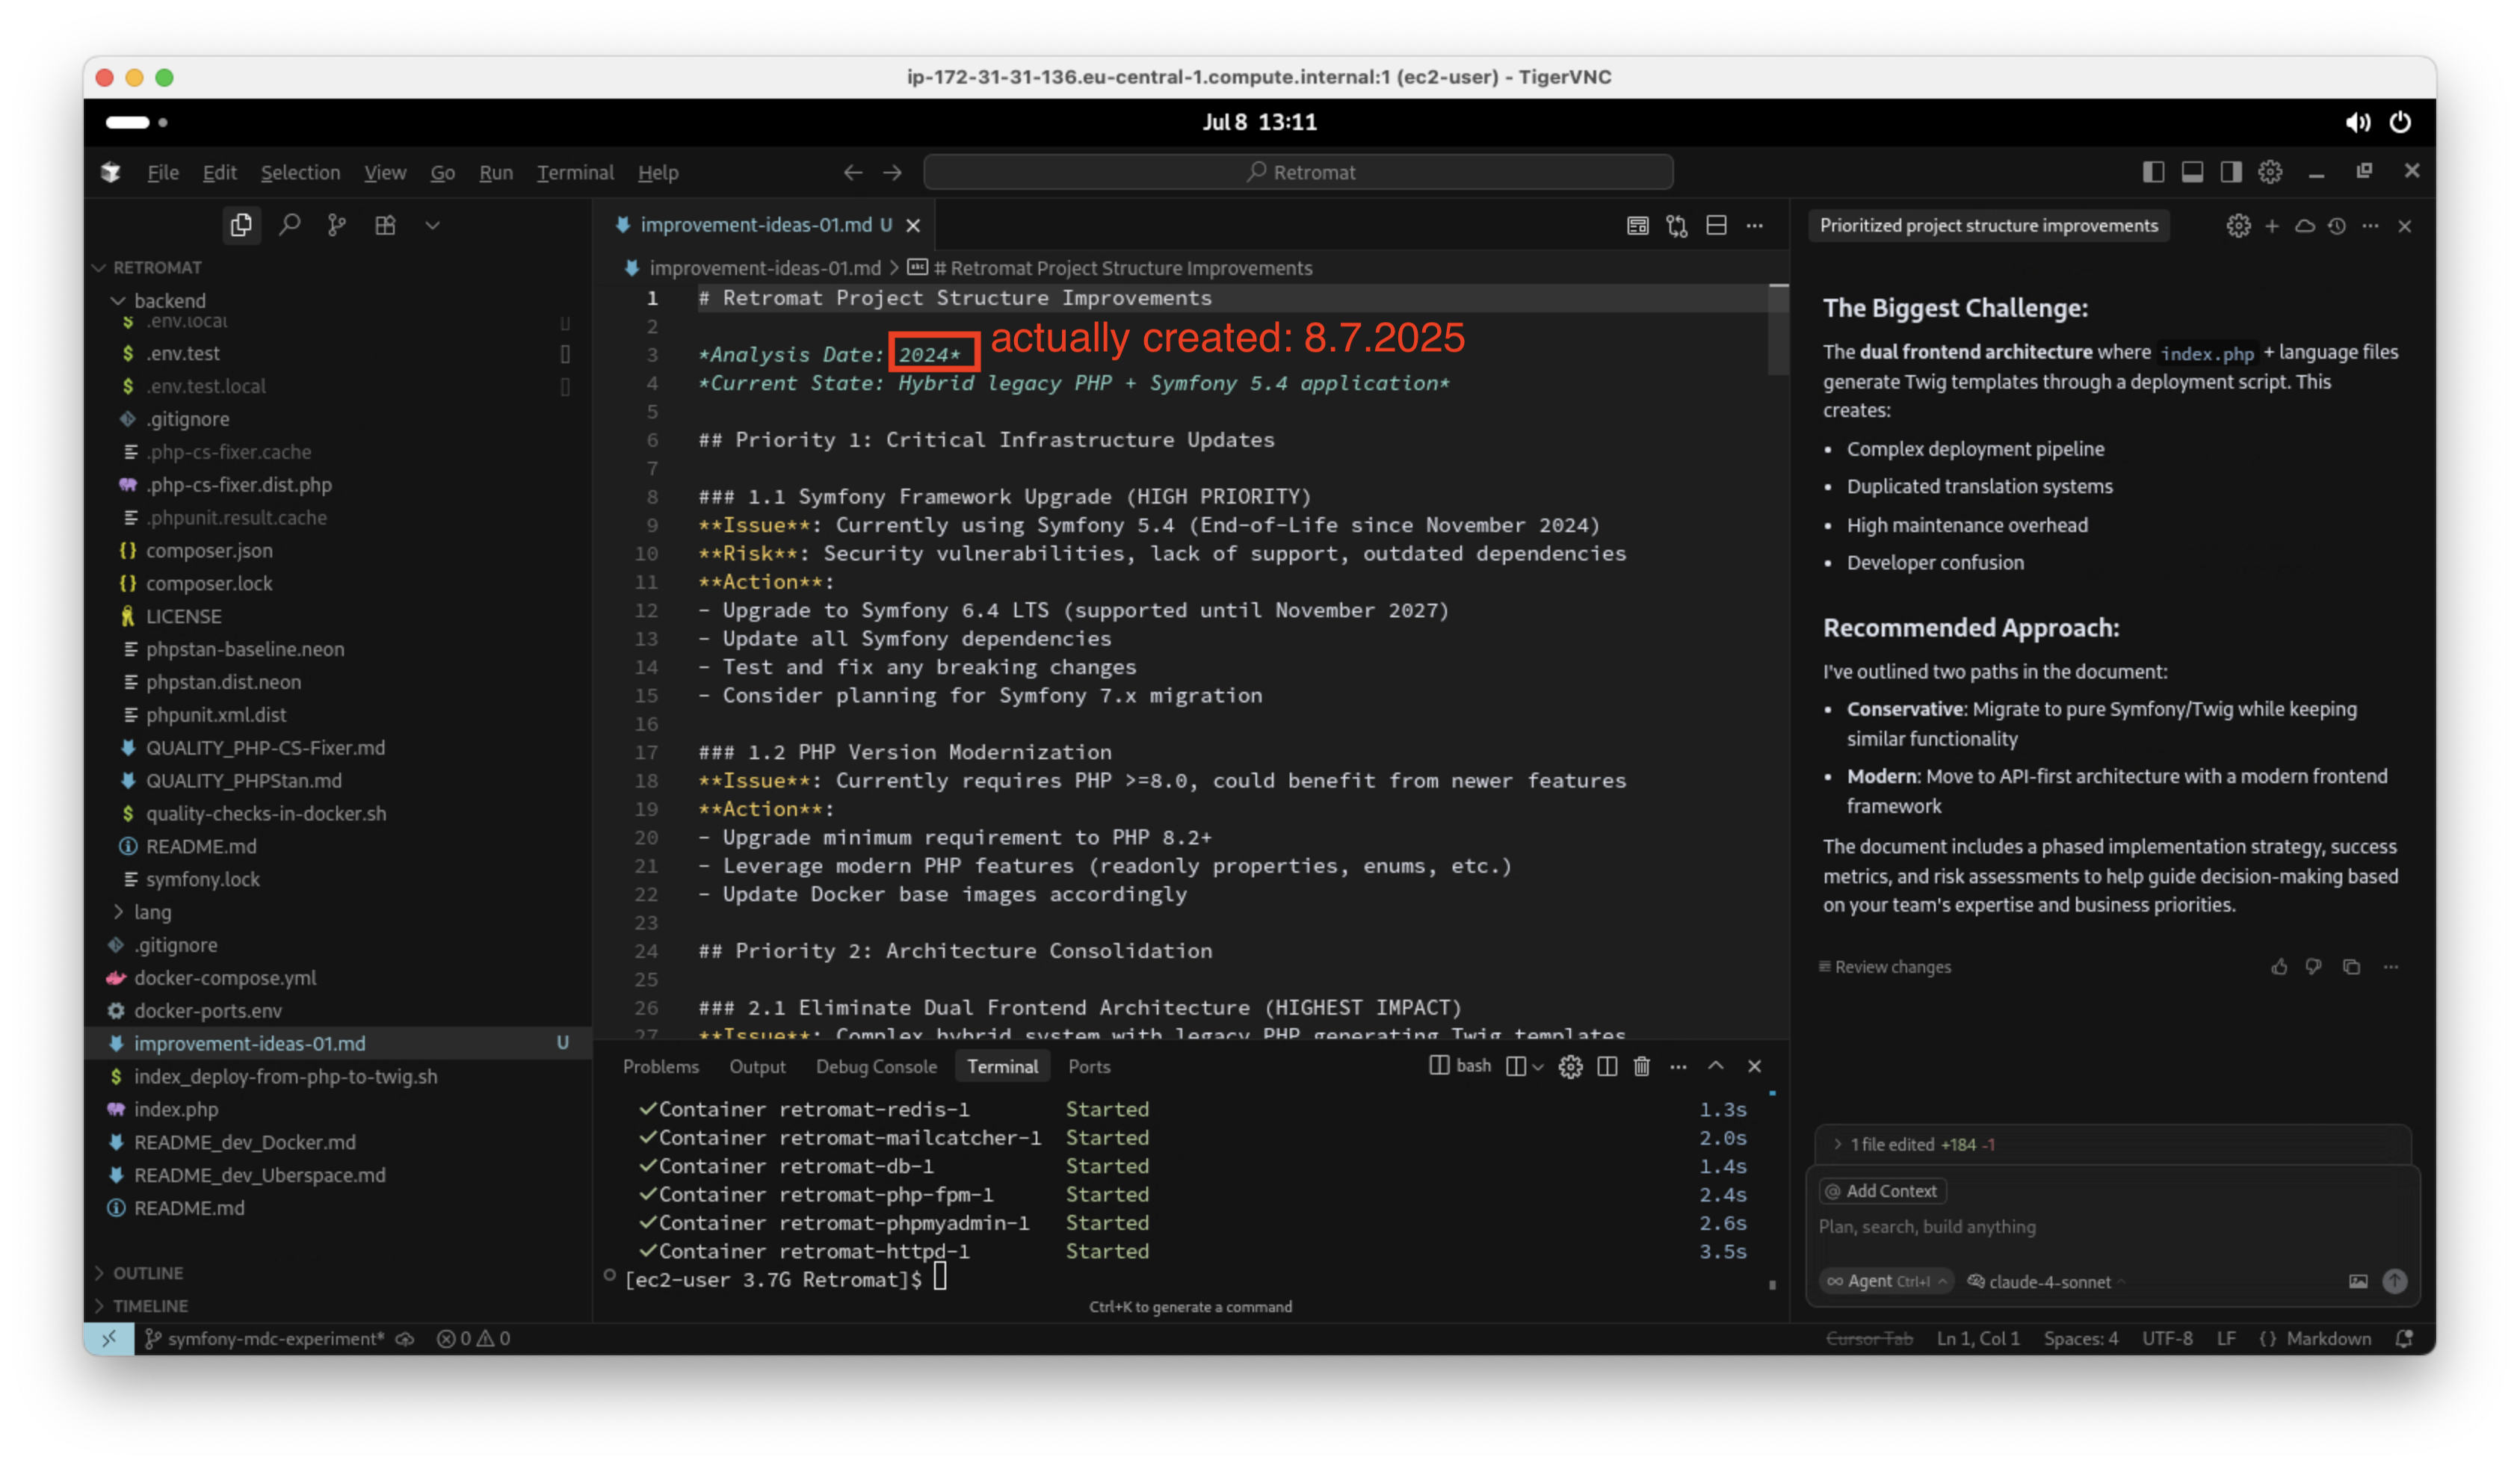This screenshot has height=1466, width=2520.
Task: Kill terminal with the trash icon
Action: (x=1641, y=1066)
